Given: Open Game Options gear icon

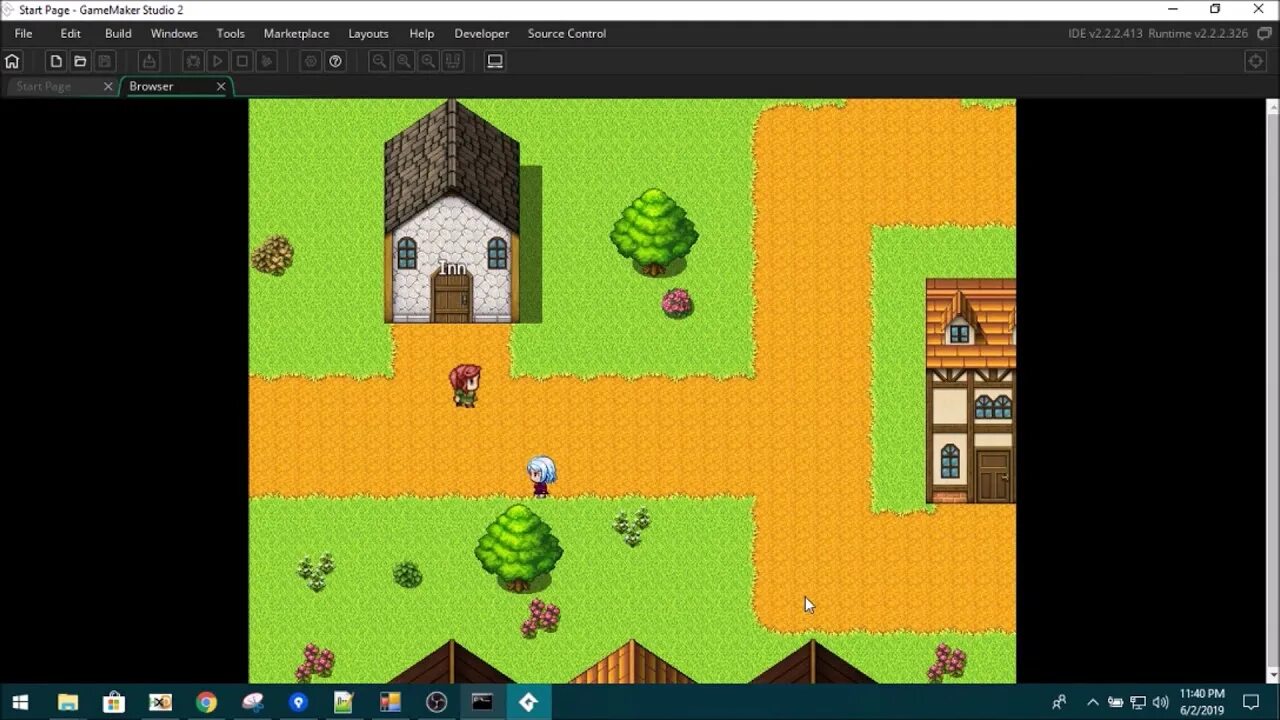Looking at the screenshot, I should click(311, 61).
